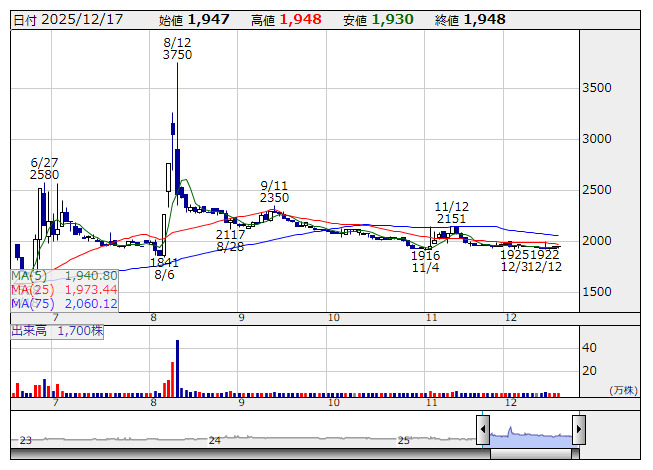Image resolution: width=653 pixels, height=470 pixels.
Task: Click the right arrow handle of the range navigator
Action: pos(578,431)
